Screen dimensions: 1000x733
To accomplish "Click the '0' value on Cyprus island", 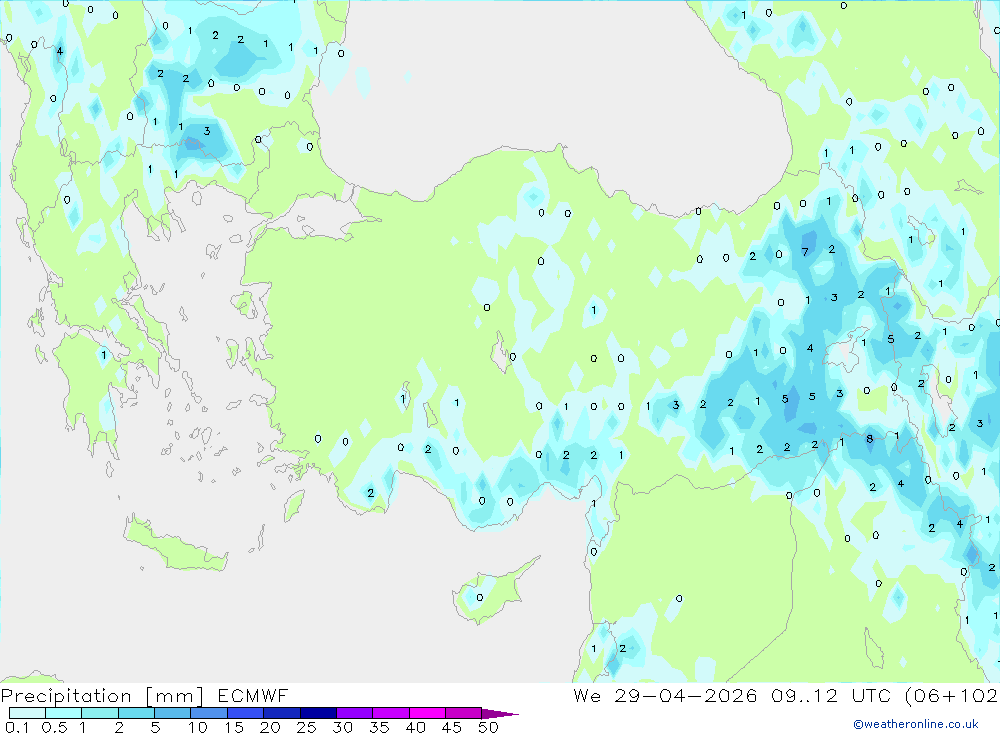I will coord(480,598).
